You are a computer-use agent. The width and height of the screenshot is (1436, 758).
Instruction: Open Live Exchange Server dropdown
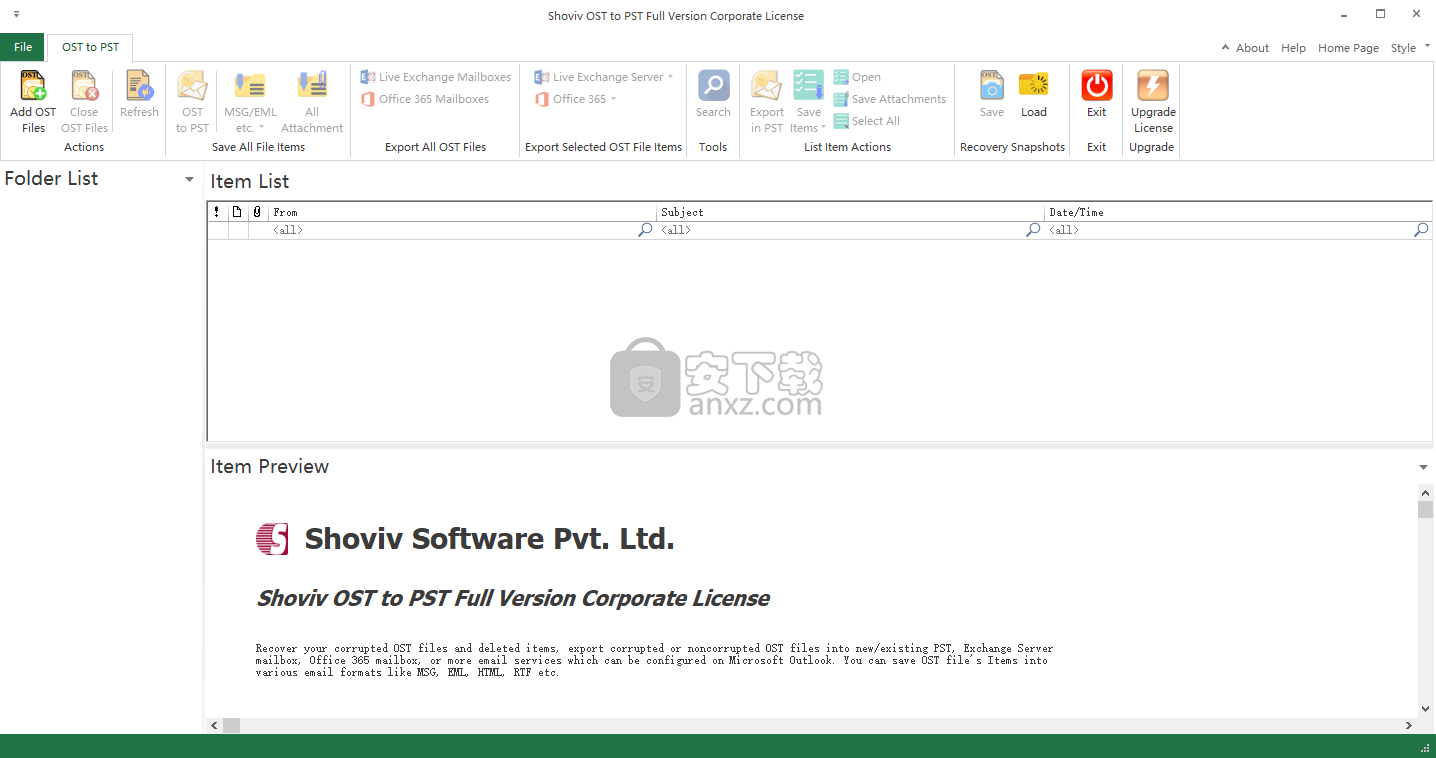[x=603, y=77]
